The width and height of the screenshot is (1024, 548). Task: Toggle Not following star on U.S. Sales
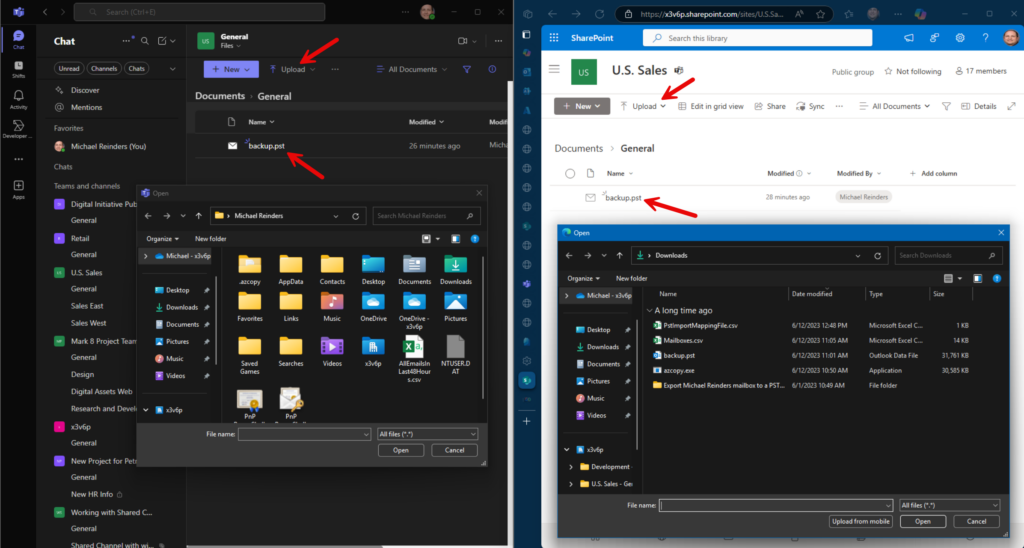(x=888, y=71)
